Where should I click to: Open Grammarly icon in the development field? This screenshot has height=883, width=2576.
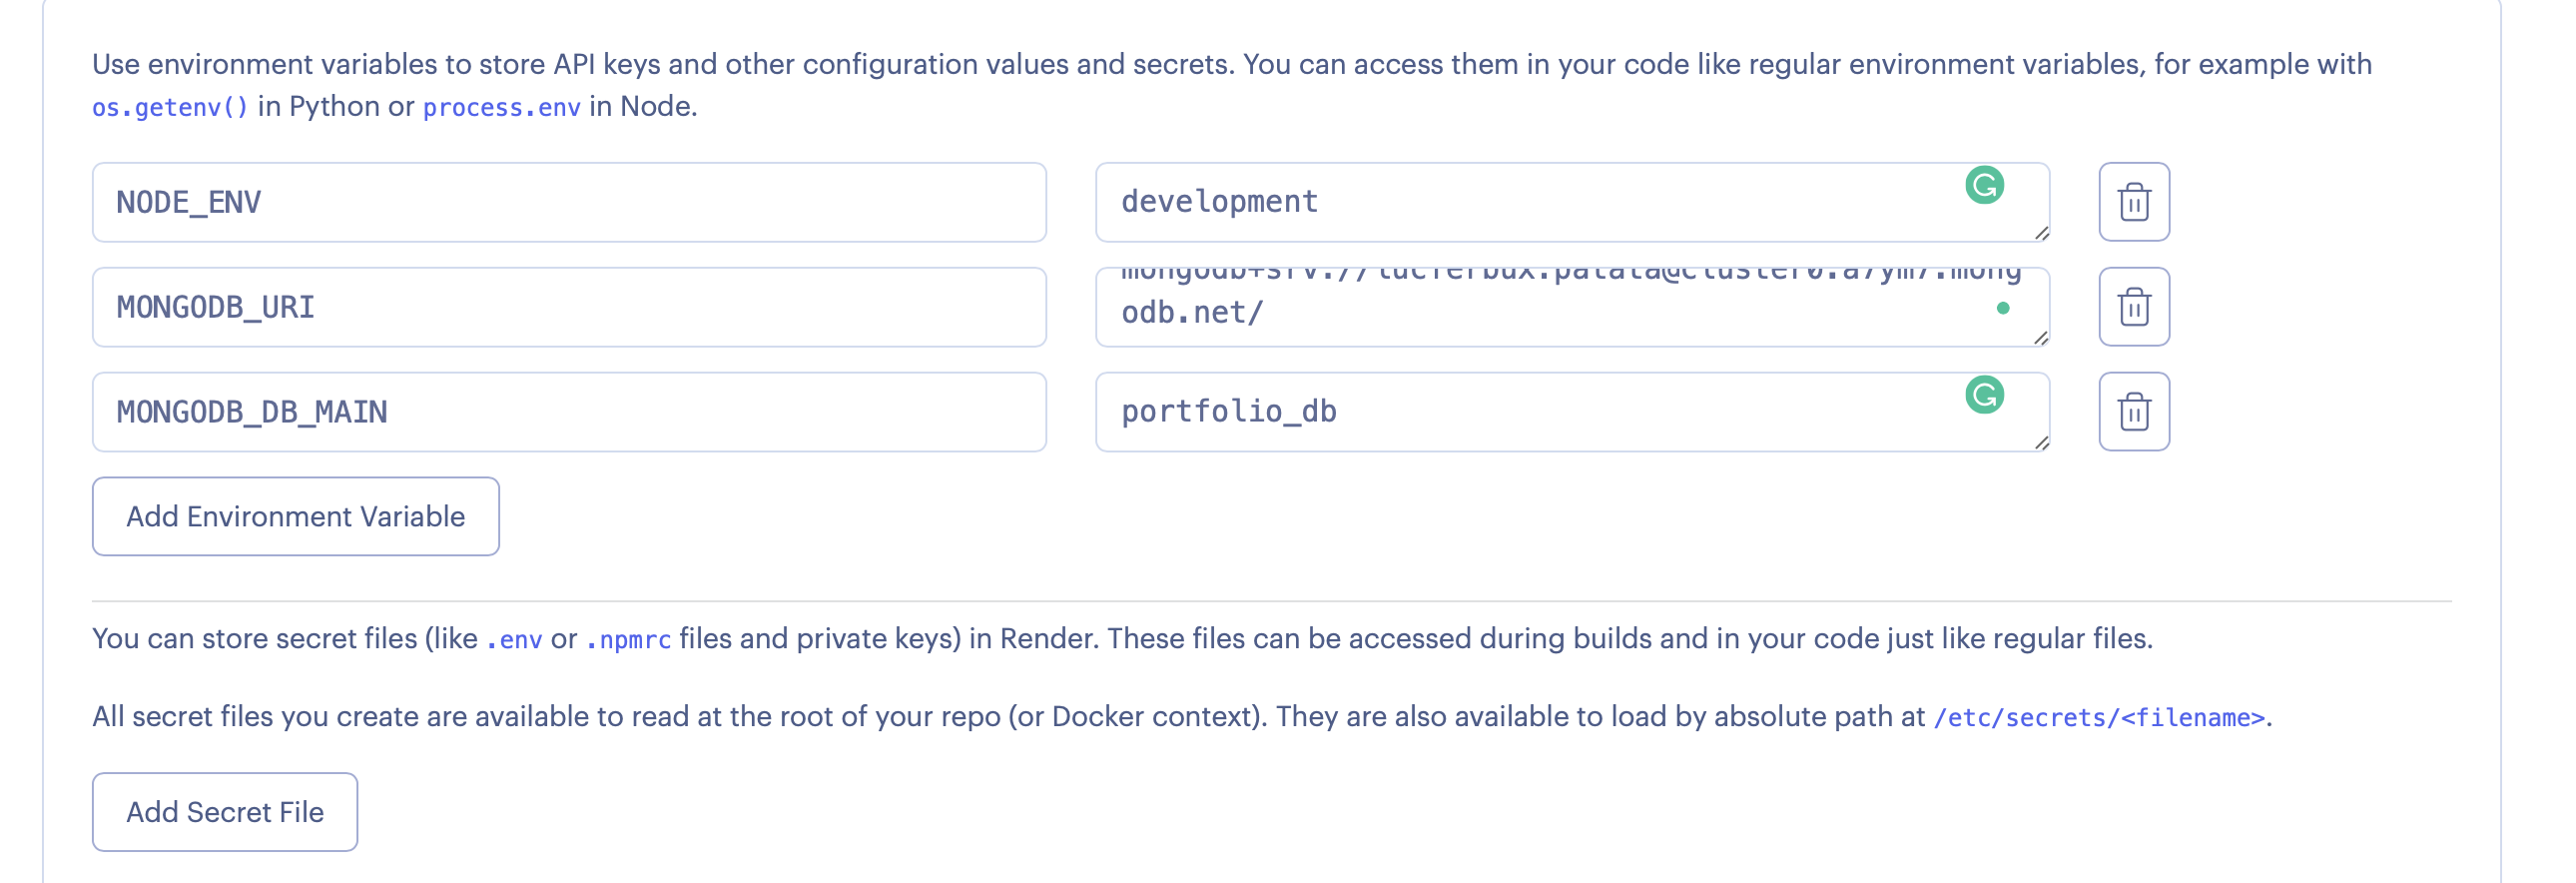[1984, 186]
